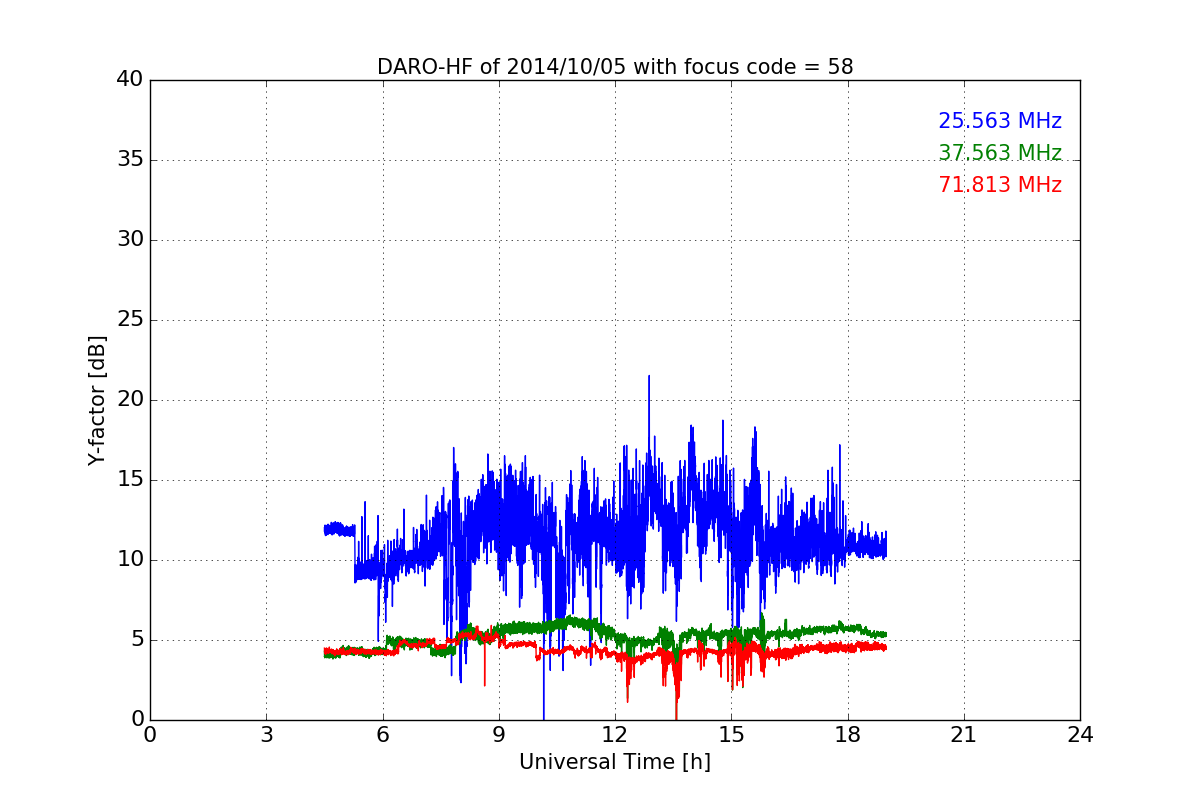Click the x-axis tick label 6
This screenshot has width=1200, height=800.
pyautogui.click(x=383, y=735)
